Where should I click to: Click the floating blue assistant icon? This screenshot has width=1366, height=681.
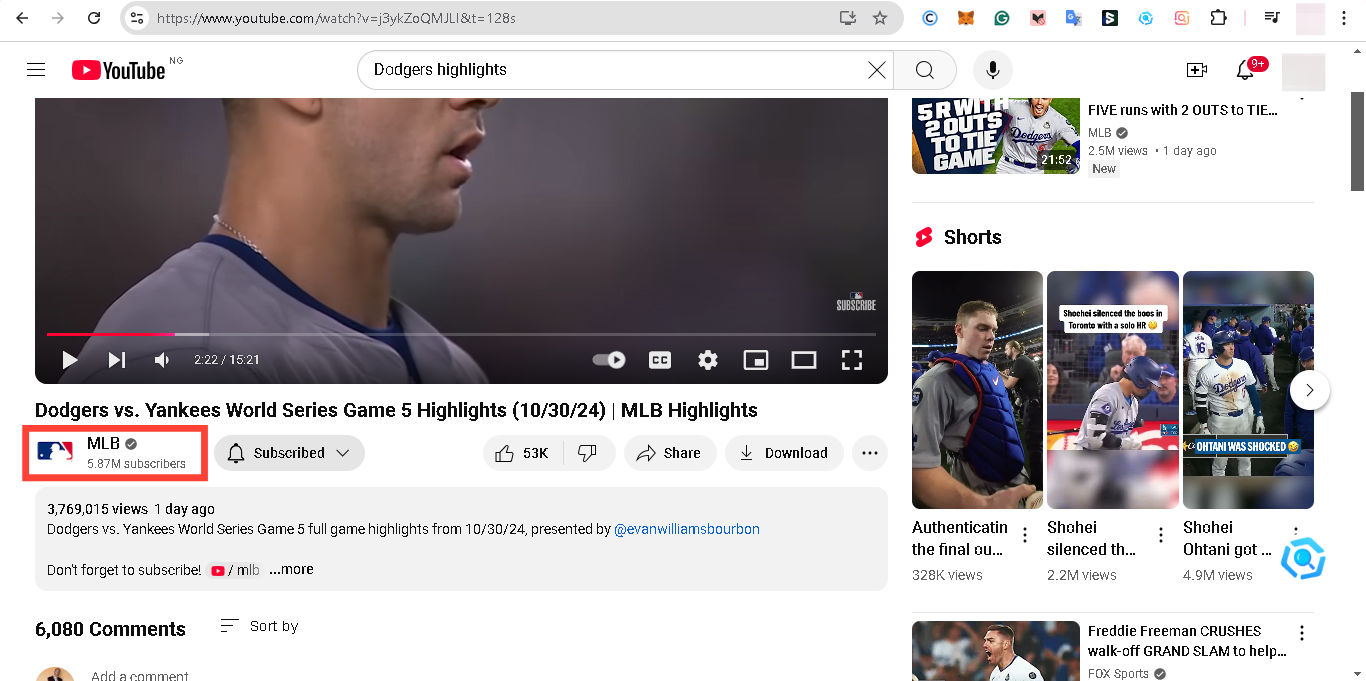[1303, 559]
